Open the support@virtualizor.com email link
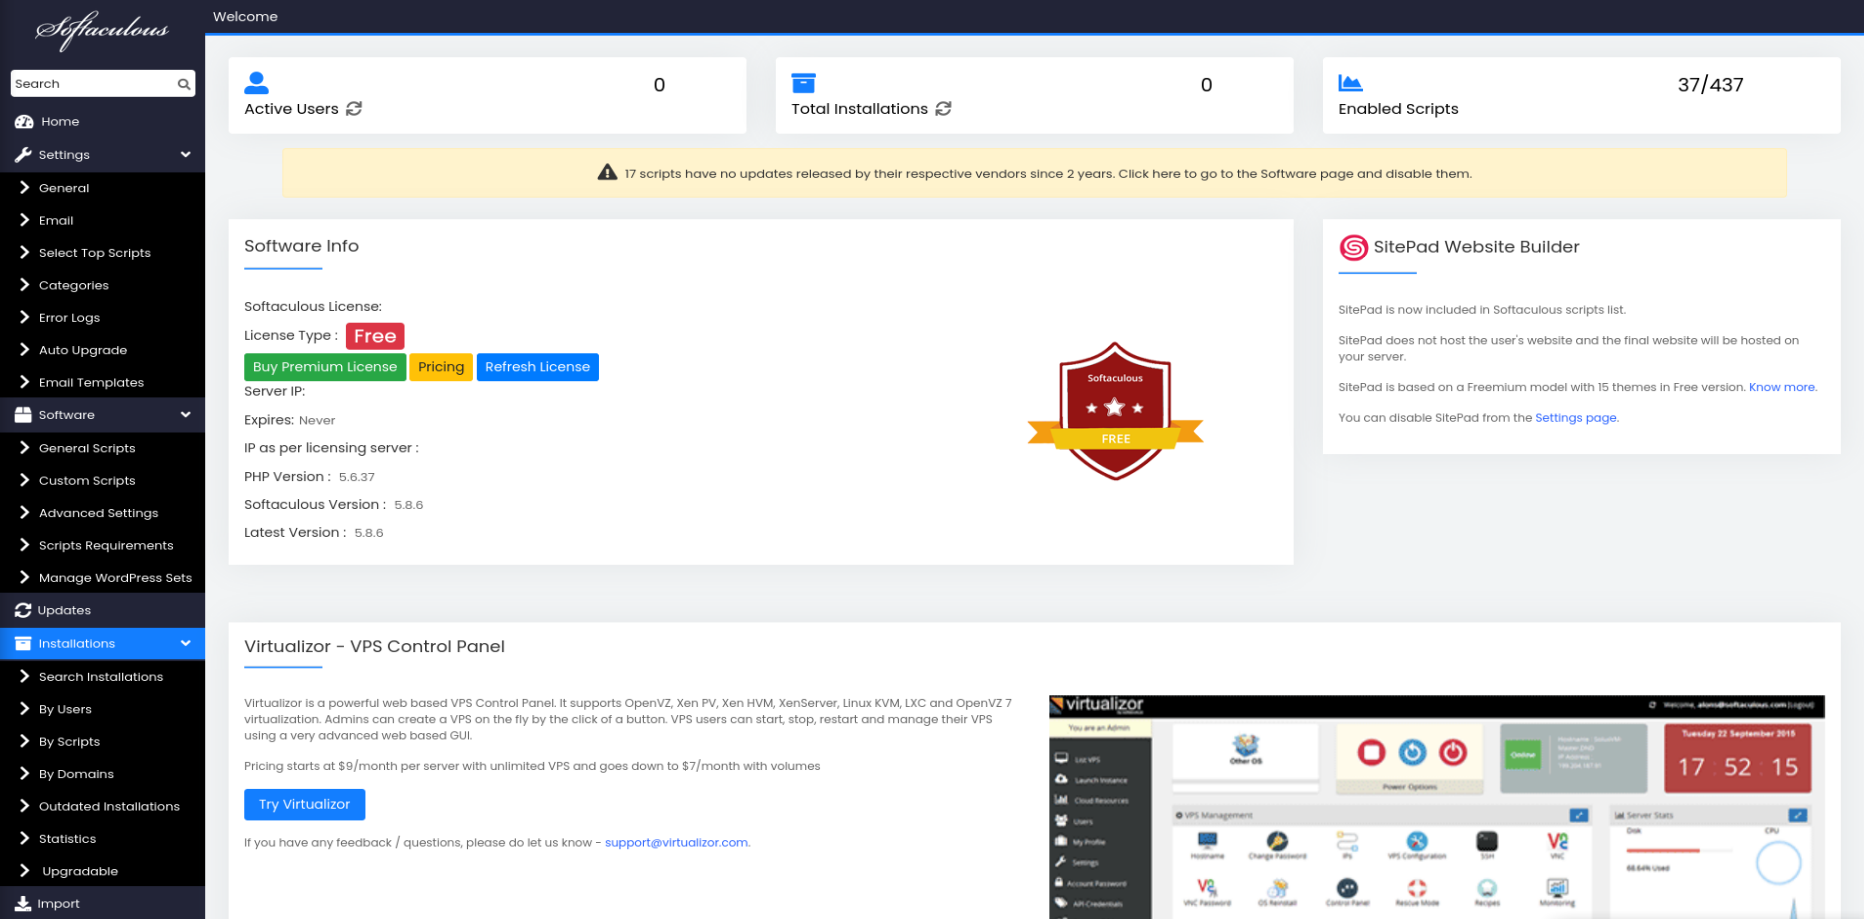The width and height of the screenshot is (1864, 919). (x=676, y=842)
